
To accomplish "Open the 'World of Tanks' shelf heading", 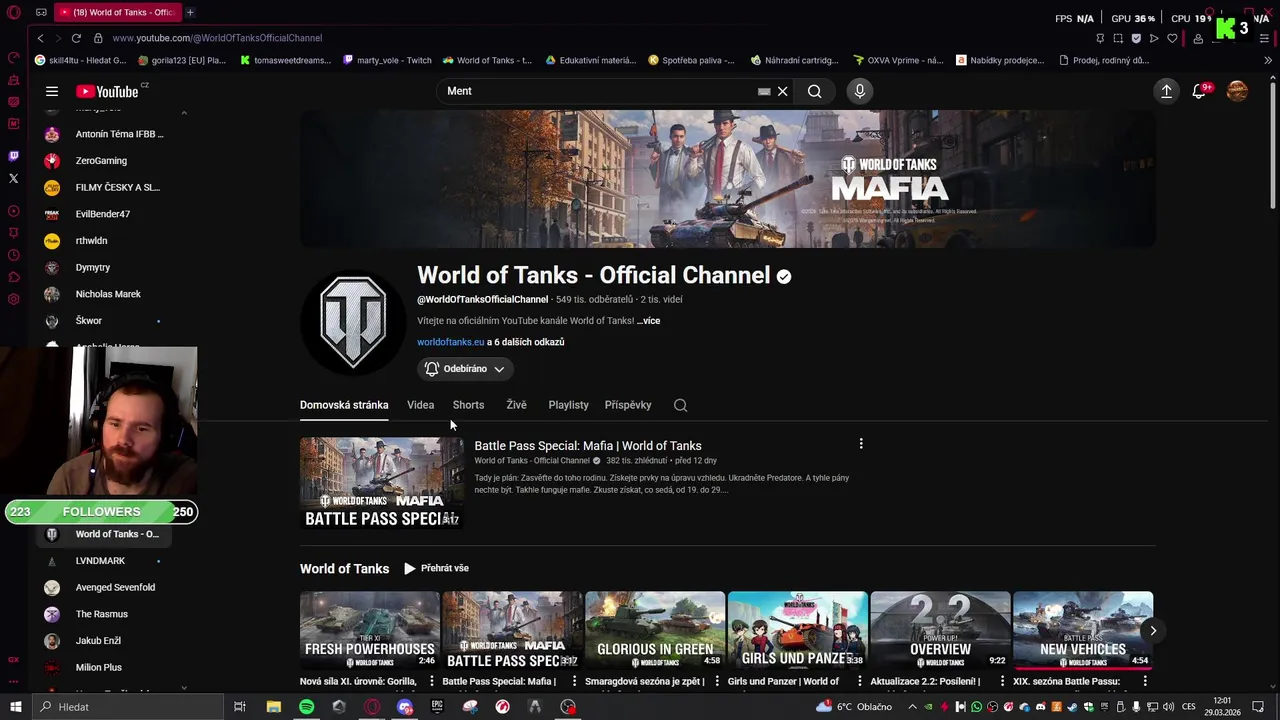I will pos(344,569).
